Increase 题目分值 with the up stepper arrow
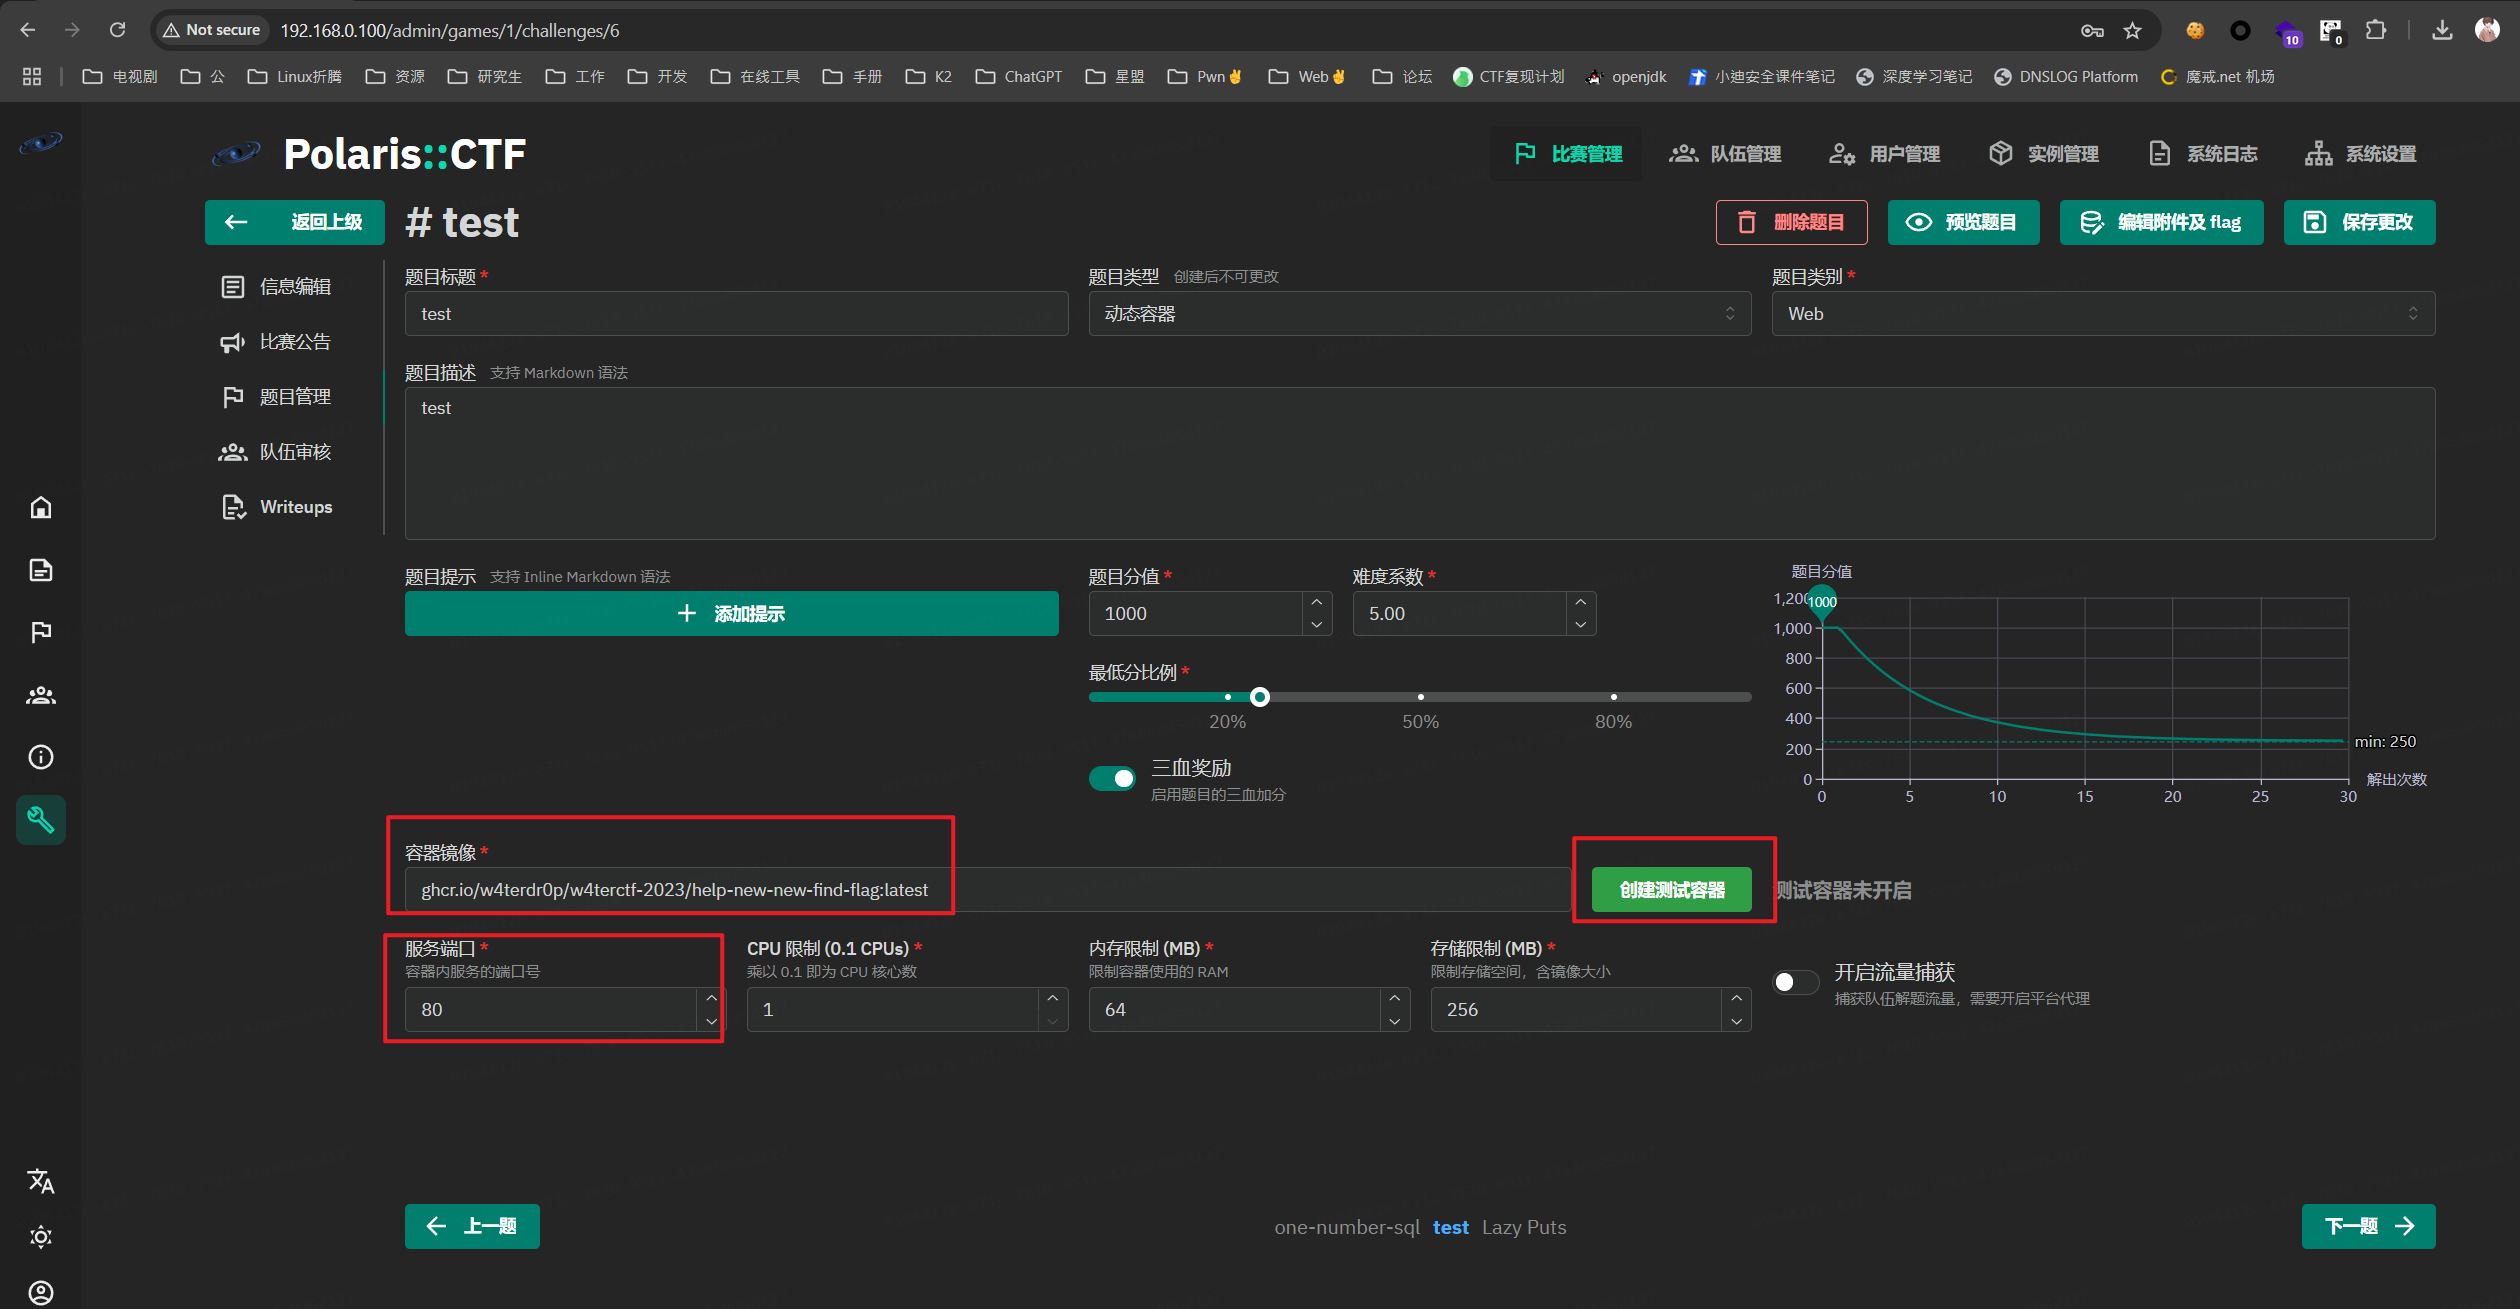 (1316, 602)
